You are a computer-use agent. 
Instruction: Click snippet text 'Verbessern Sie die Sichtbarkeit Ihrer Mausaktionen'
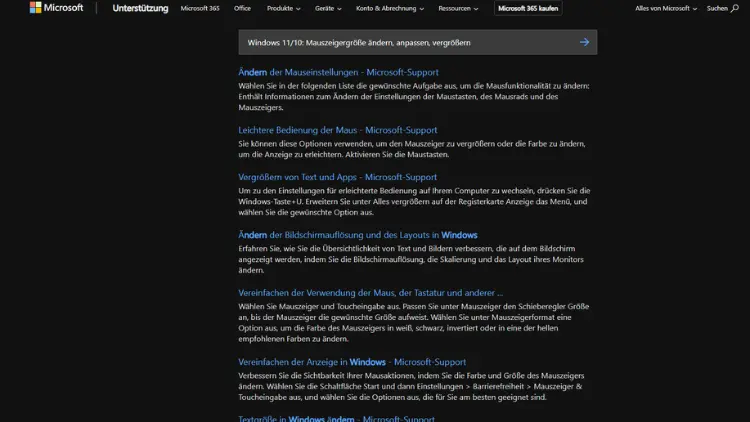411,387
